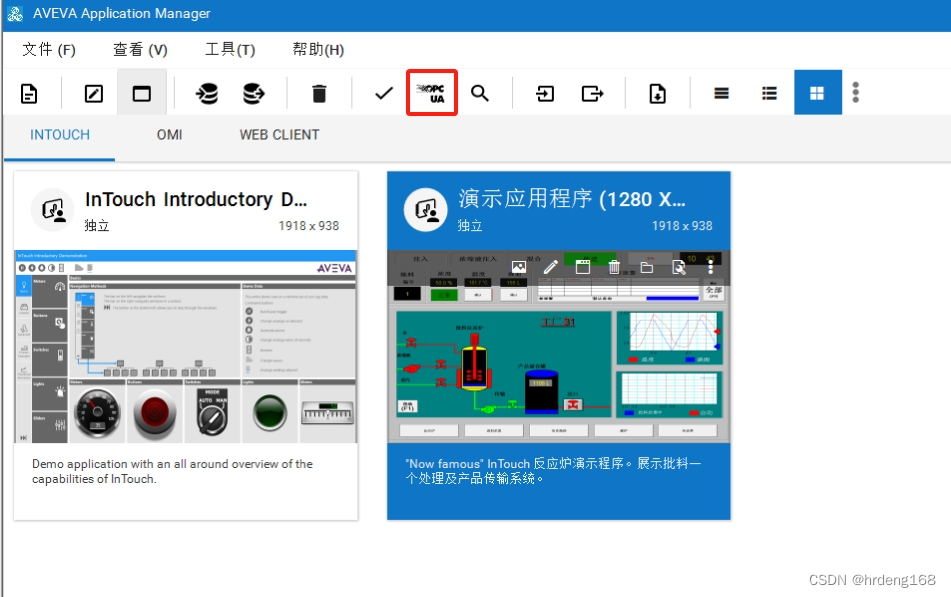Select the 演示应用程序 (1280 X... title
951x597 pixels.
(571, 199)
